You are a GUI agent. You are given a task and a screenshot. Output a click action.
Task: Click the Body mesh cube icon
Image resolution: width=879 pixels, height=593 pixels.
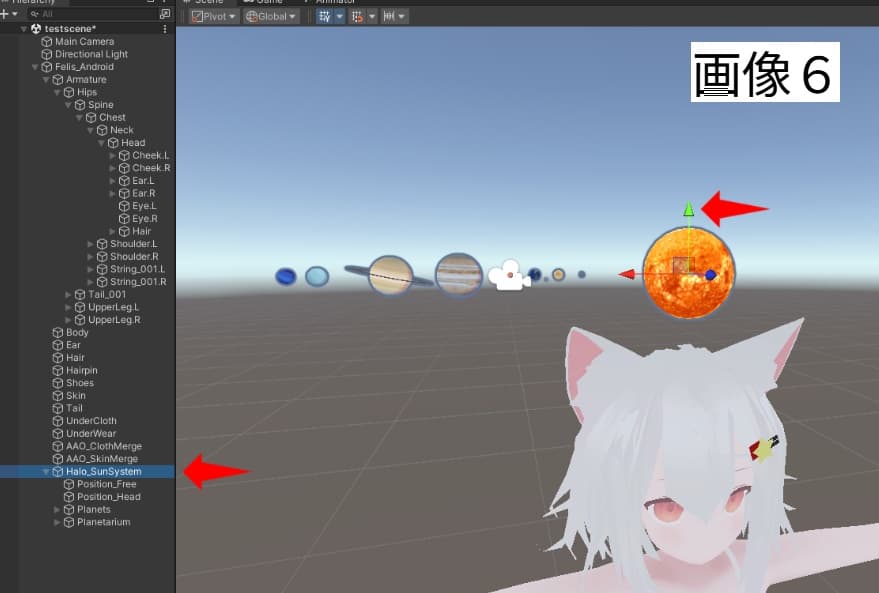click(58, 332)
